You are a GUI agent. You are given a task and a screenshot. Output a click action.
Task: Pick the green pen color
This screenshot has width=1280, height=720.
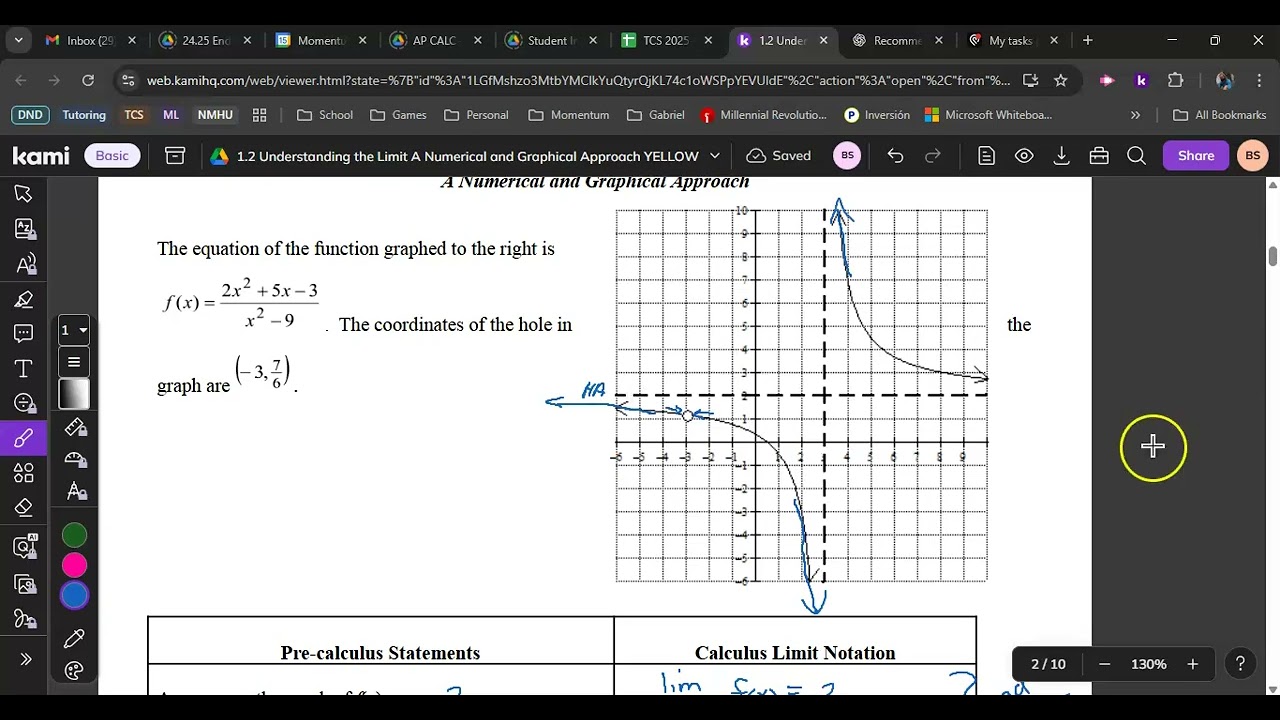tap(75, 535)
